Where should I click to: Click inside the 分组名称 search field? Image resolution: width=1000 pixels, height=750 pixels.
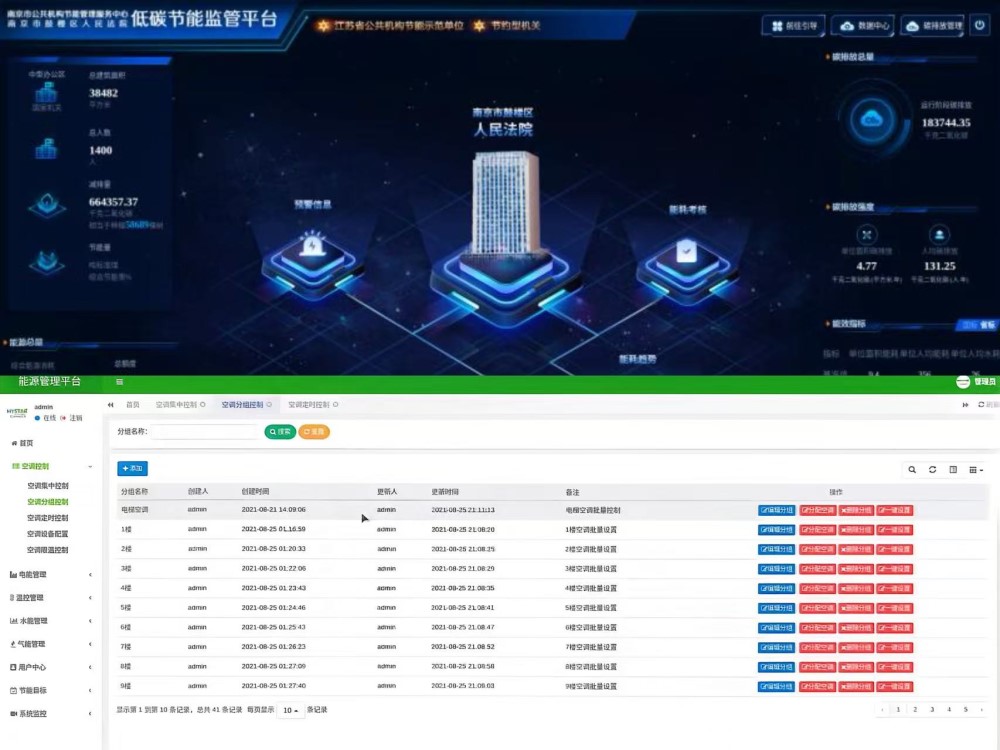pos(205,432)
